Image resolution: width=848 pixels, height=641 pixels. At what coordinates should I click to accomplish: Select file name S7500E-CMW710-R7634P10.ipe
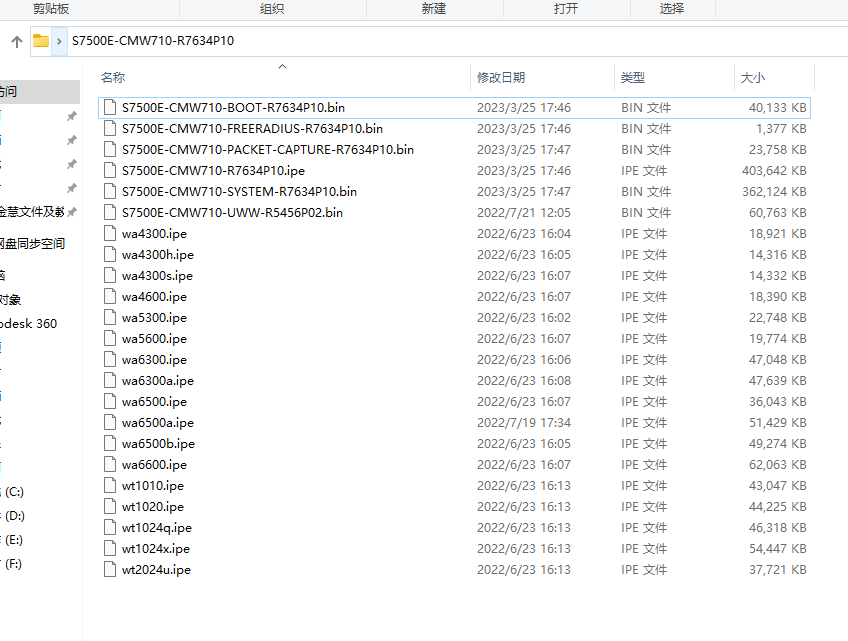tap(213, 171)
